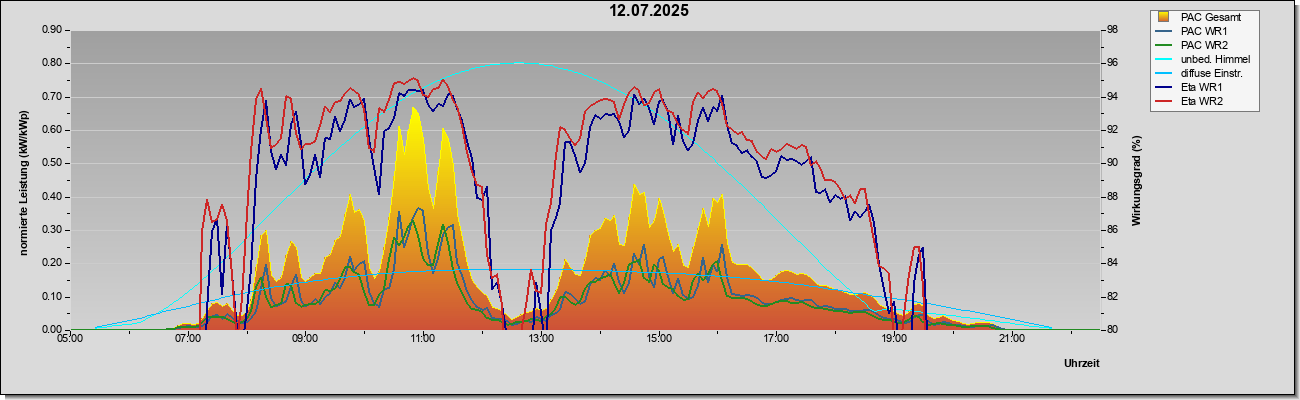
Task: Click the Wirkungsgrad (%) axis title
Action: (x=1137, y=180)
